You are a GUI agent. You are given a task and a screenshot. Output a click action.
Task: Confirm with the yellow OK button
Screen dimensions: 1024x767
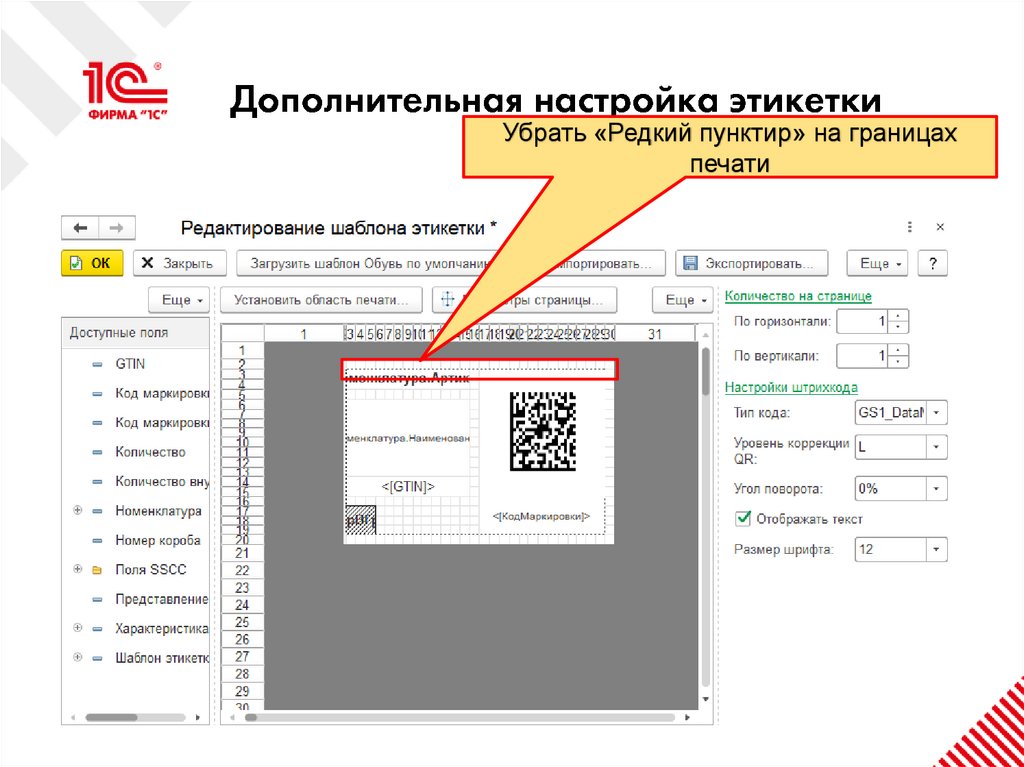click(92, 263)
